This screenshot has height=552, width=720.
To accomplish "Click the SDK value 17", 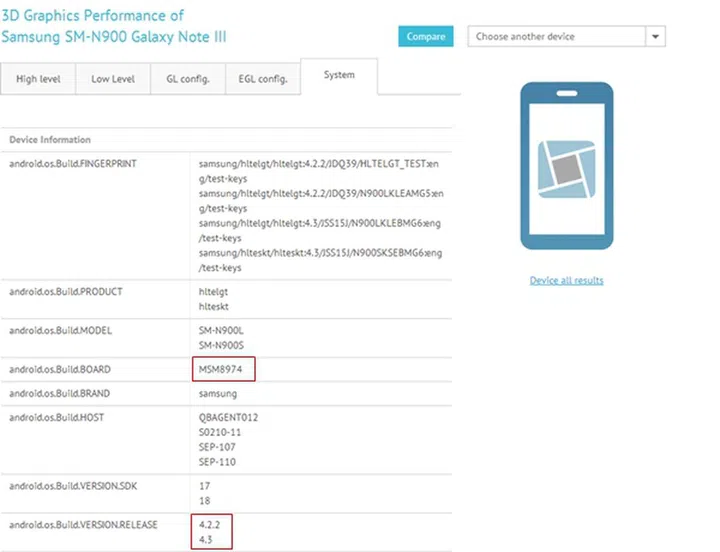I will point(204,486).
